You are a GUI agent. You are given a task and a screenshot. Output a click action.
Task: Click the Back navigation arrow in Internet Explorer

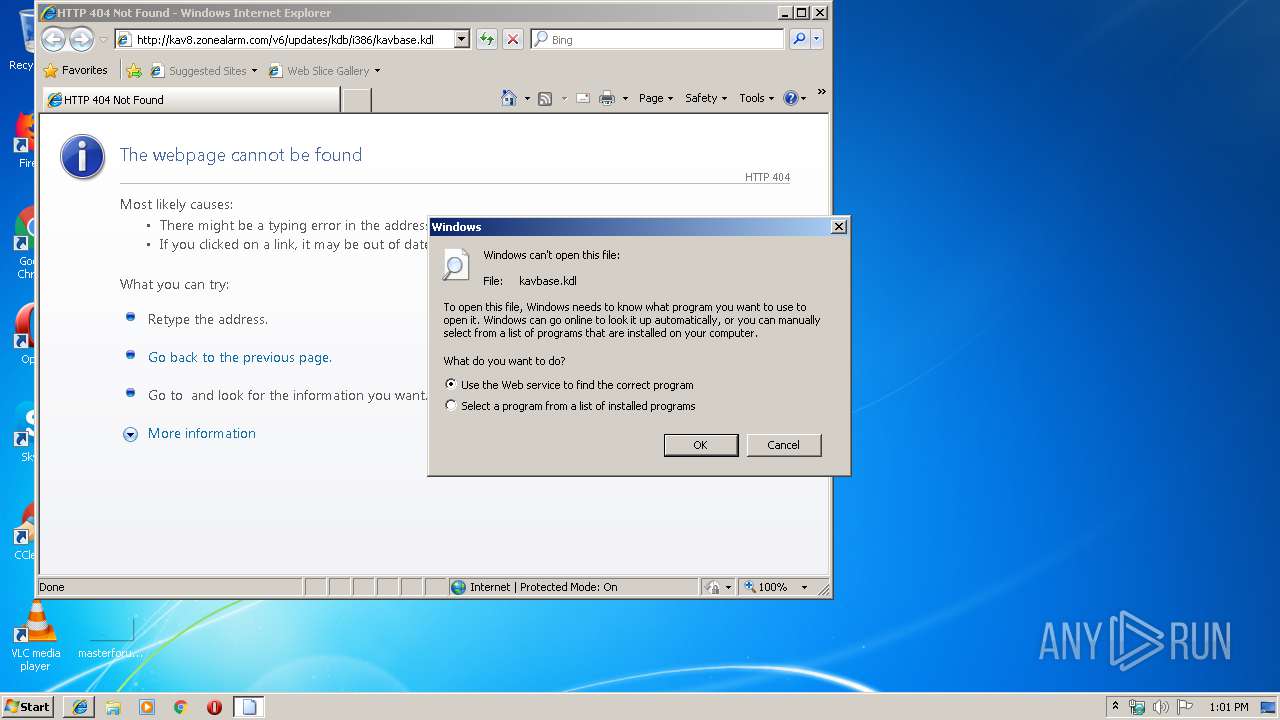53,40
